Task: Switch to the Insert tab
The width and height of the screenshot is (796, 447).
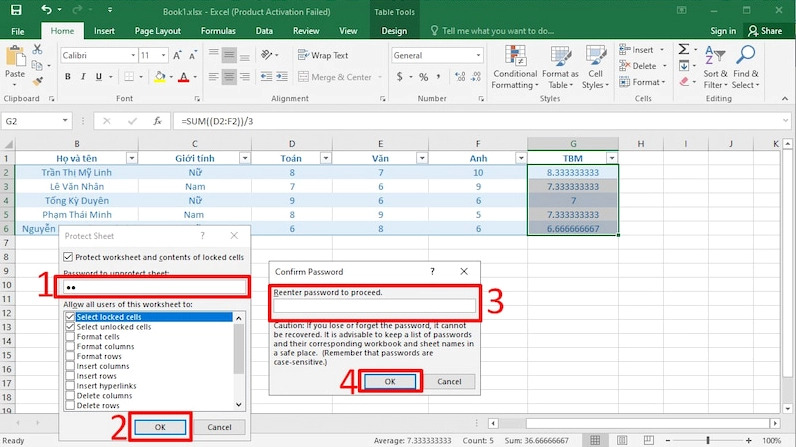Action: point(104,31)
